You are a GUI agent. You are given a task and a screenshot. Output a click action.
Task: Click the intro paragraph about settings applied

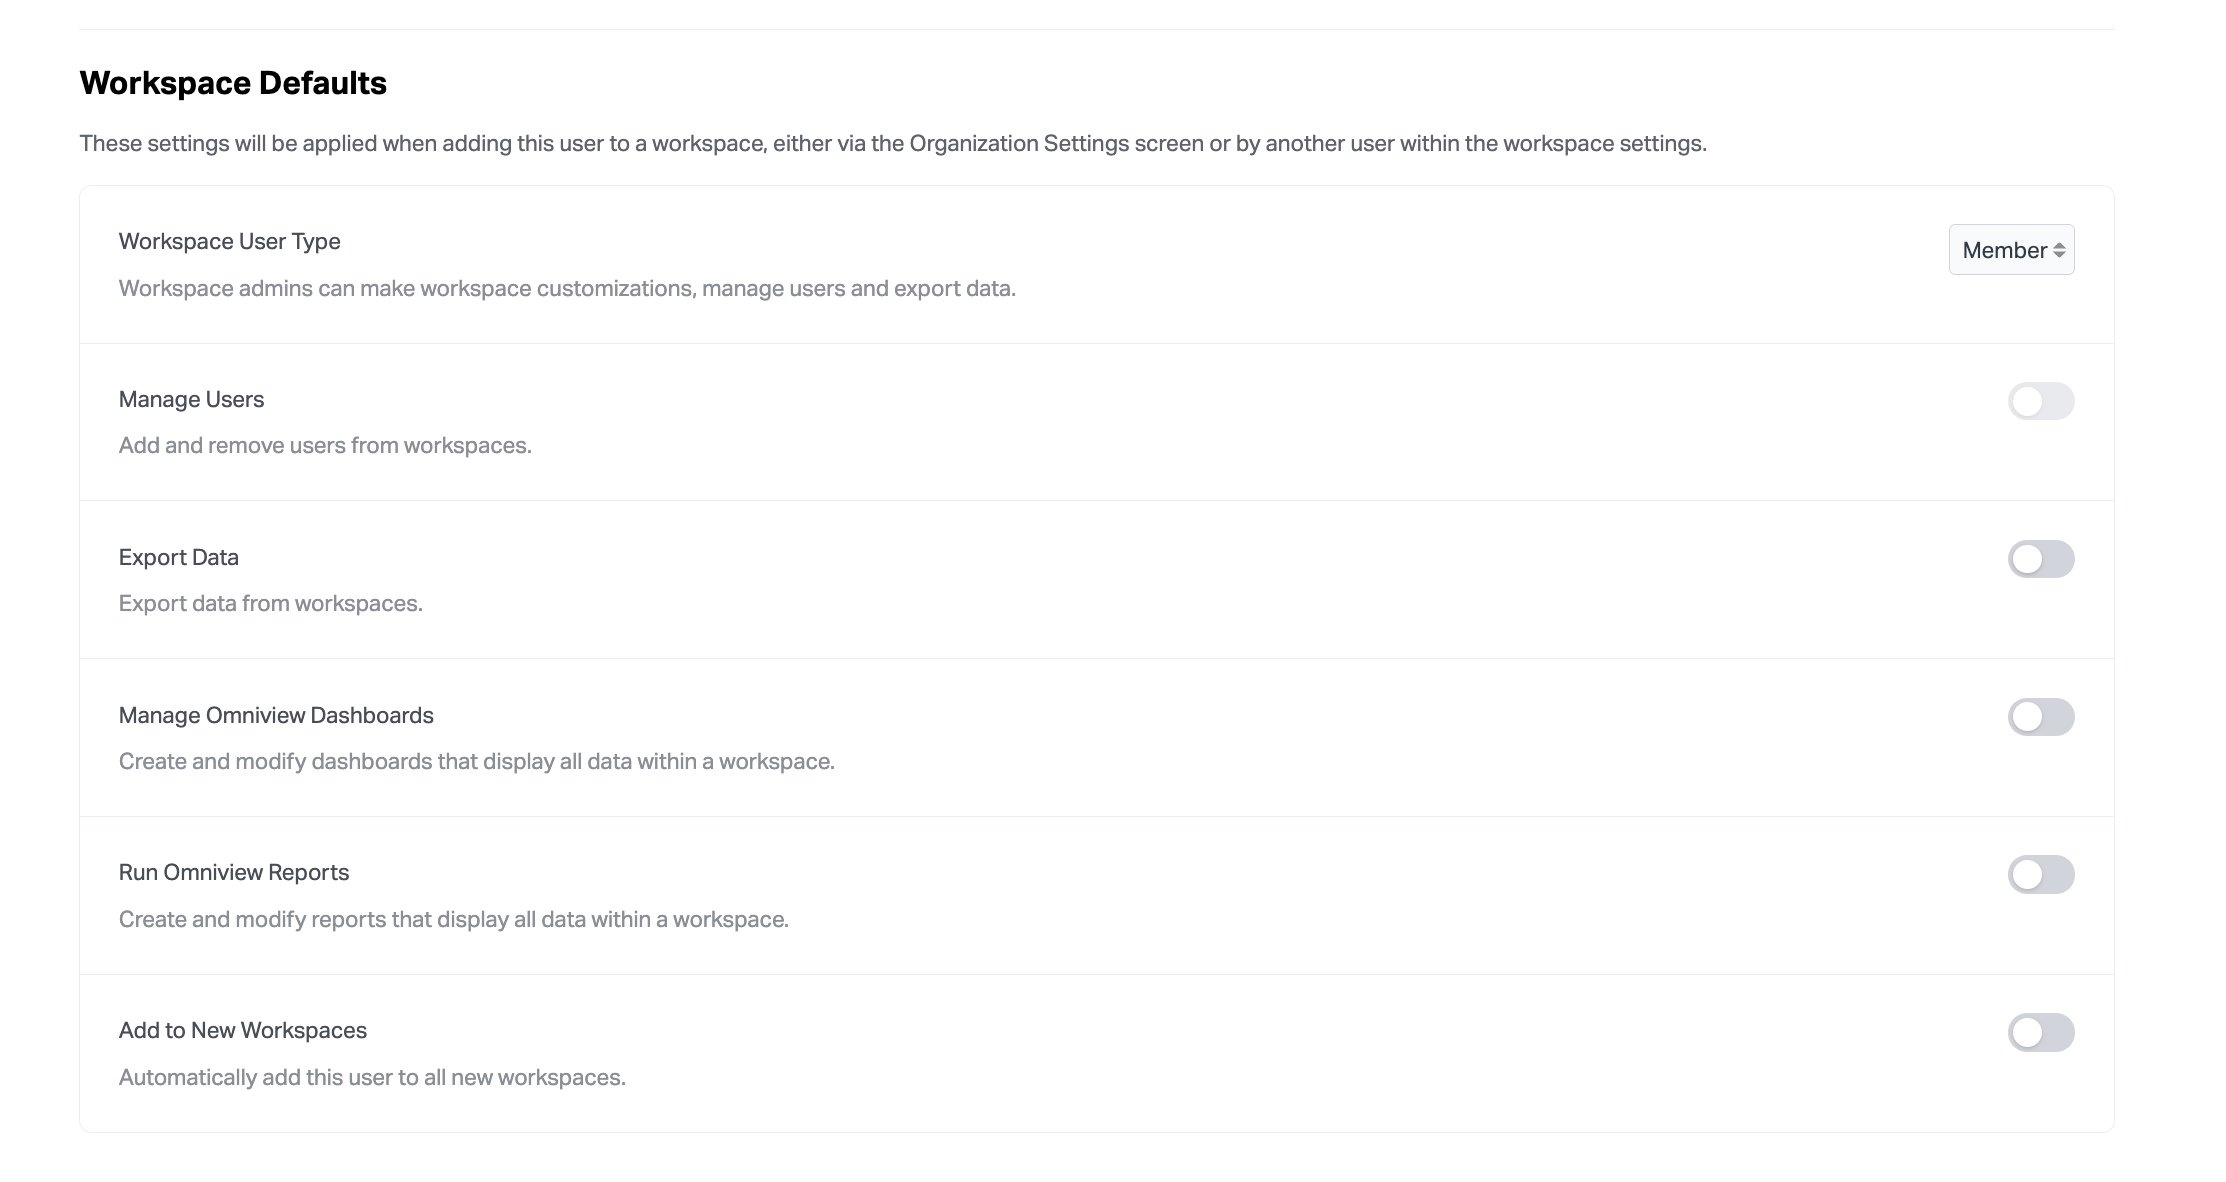coord(892,144)
